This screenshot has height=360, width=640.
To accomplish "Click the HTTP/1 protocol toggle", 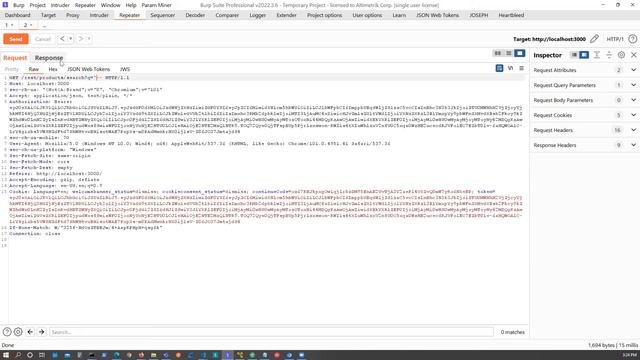I will pos(615,39).
